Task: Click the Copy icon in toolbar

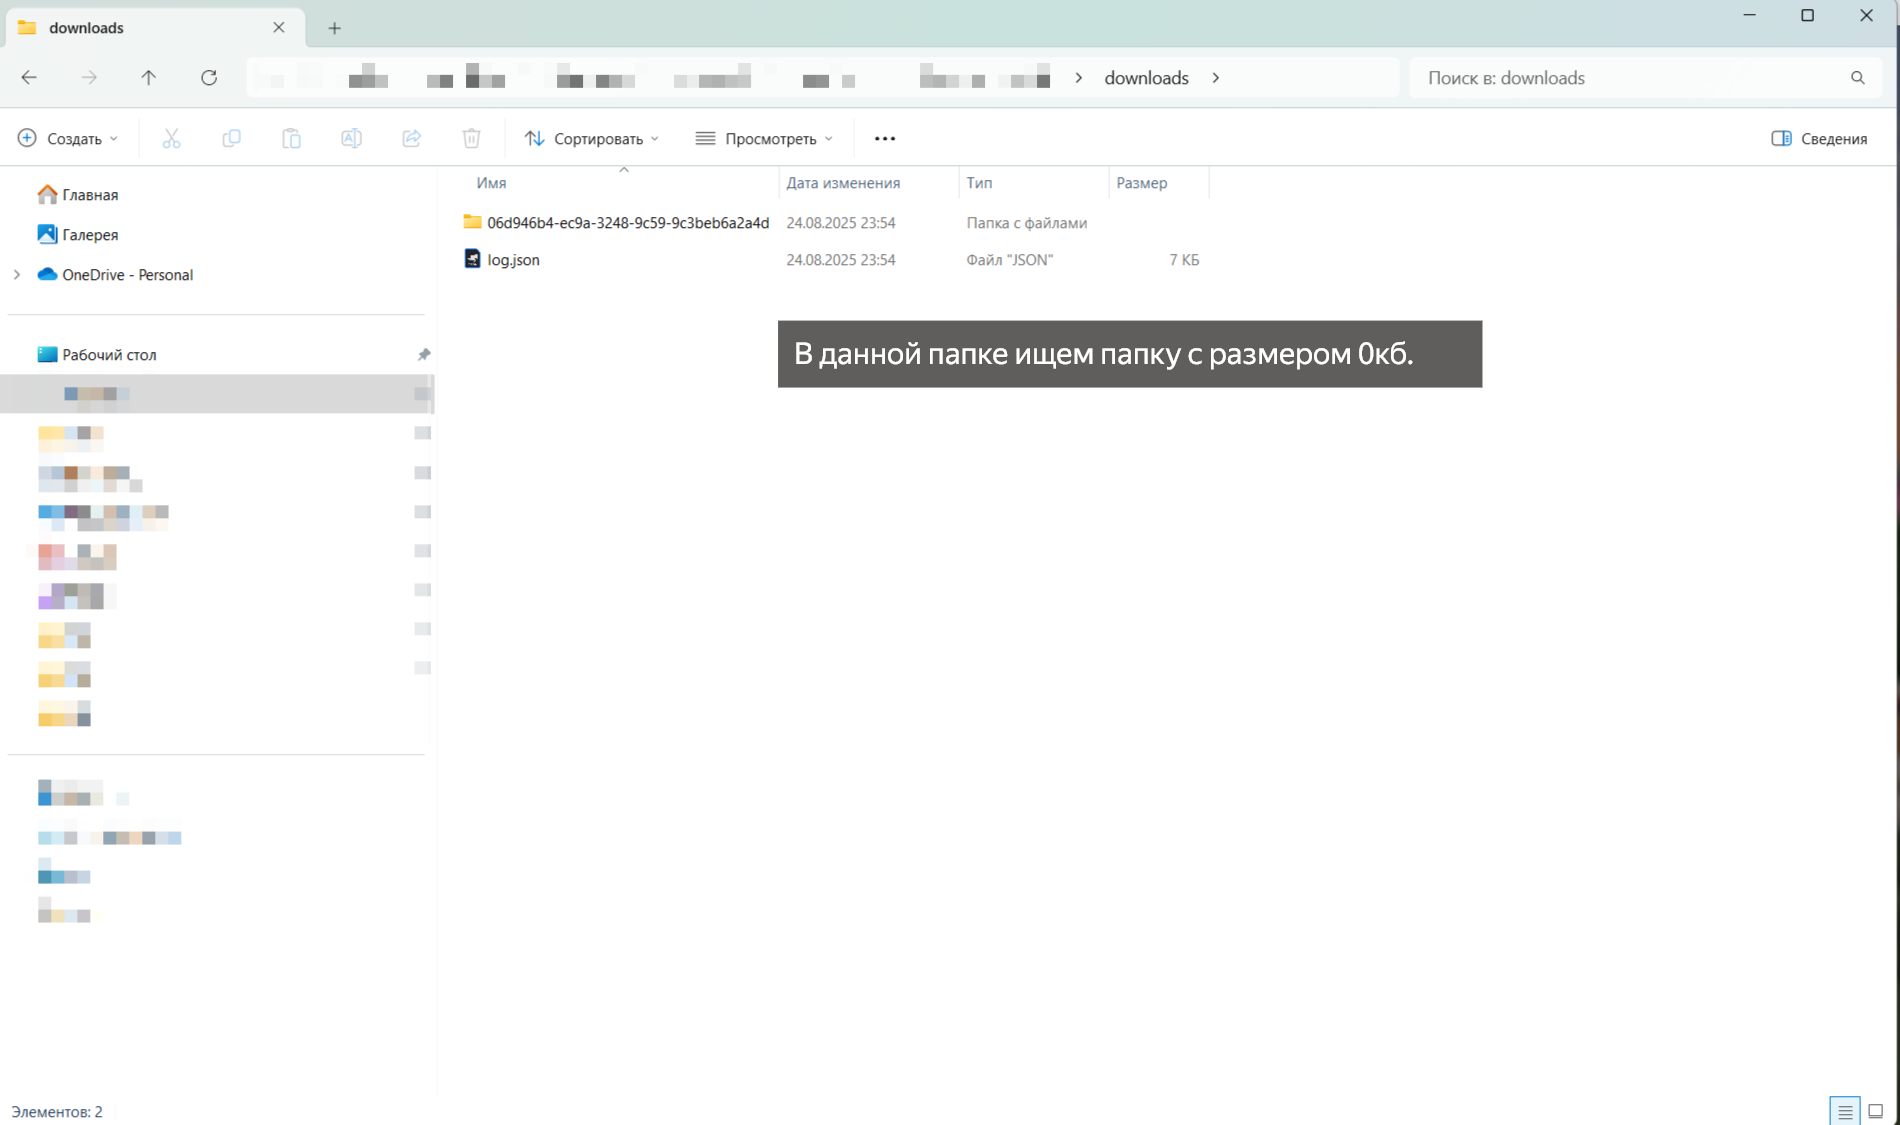Action: point(231,139)
